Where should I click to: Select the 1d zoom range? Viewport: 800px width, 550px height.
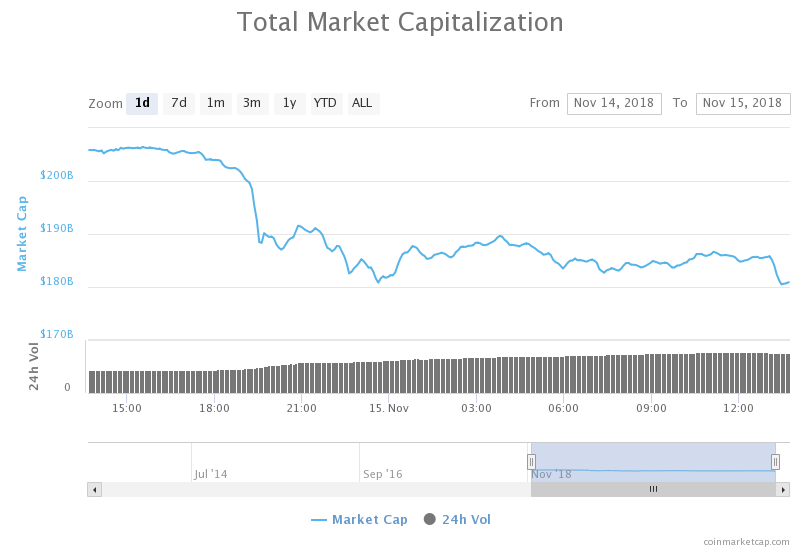coord(142,103)
